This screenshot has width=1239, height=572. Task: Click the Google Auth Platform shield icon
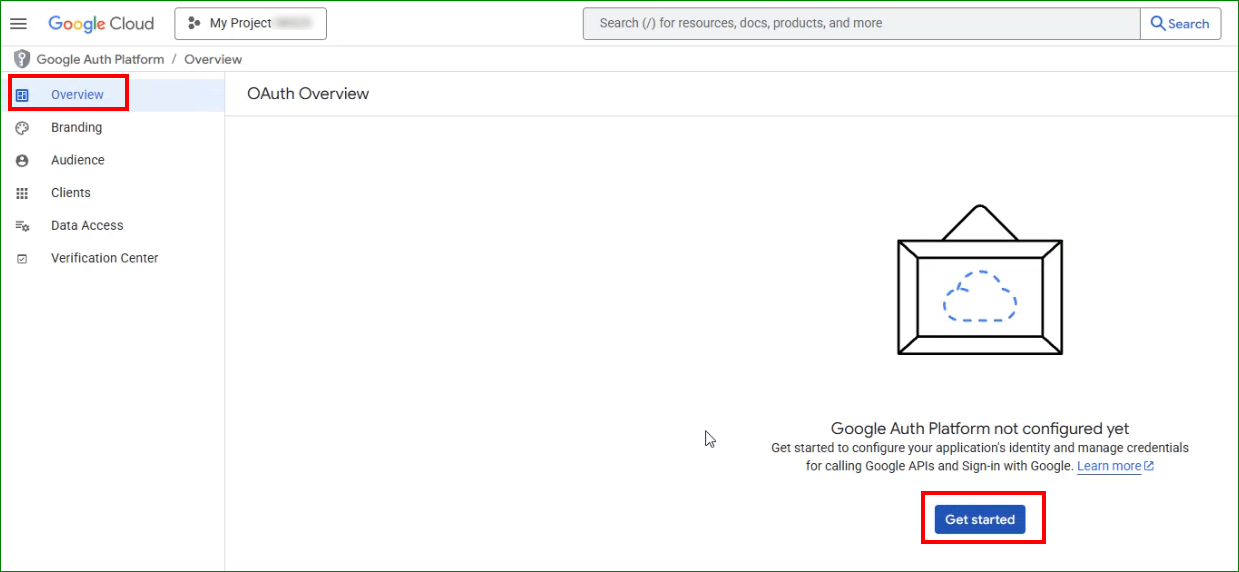coord(22,59)
